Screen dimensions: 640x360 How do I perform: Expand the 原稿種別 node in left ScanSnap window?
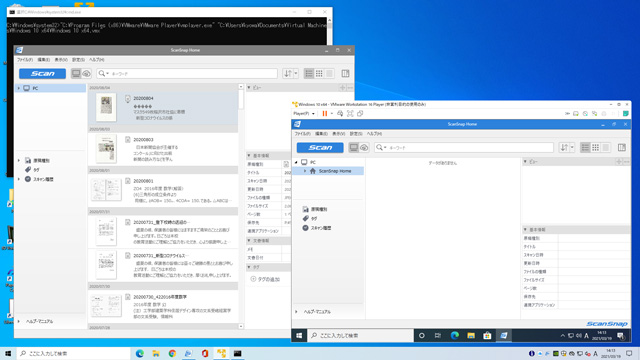pos(18,160)
